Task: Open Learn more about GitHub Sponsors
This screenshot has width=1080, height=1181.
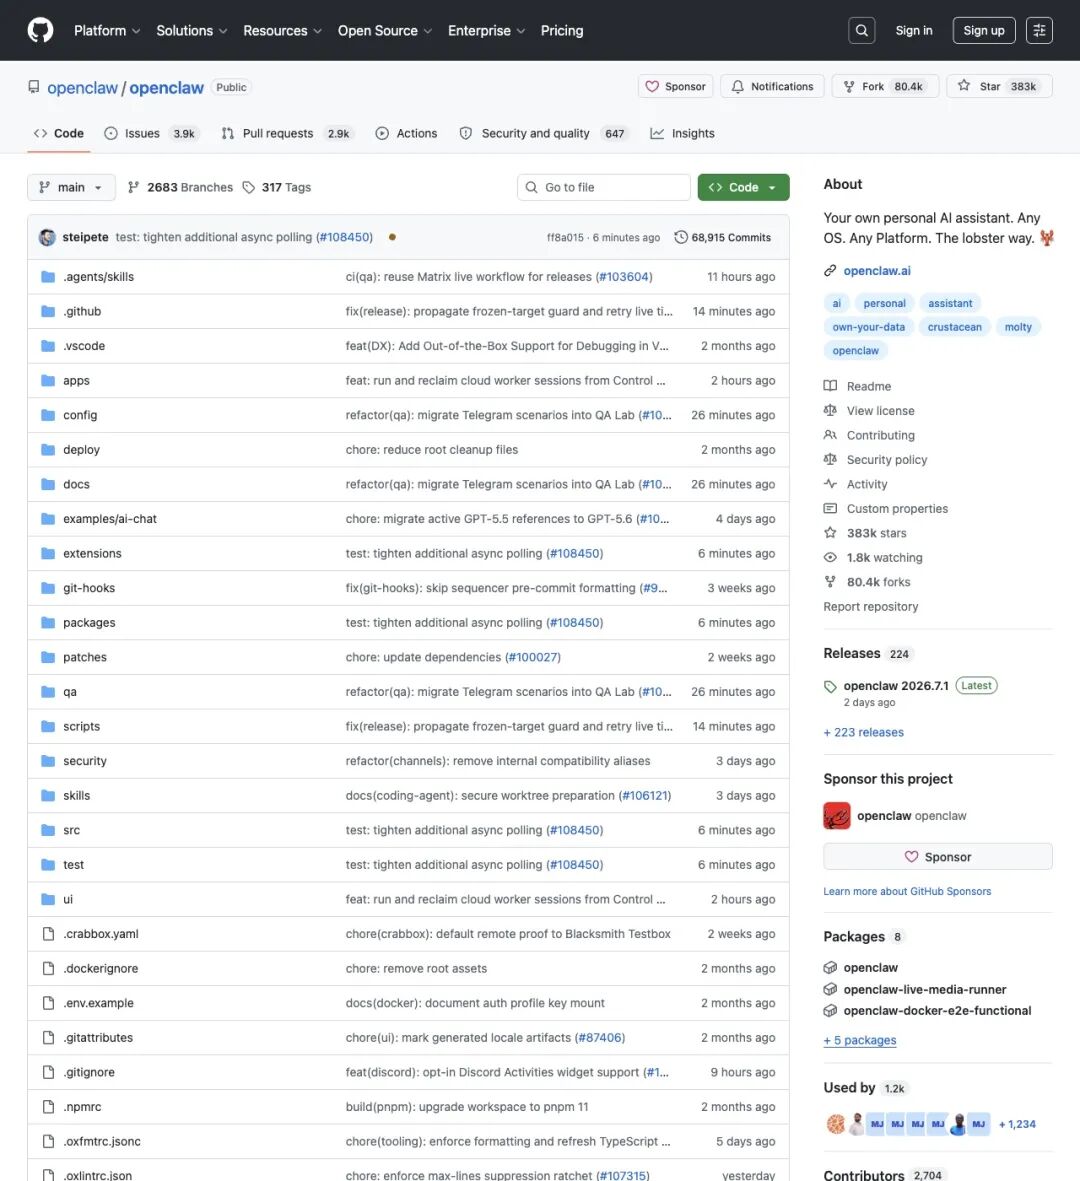Action: tap(907, 891)
